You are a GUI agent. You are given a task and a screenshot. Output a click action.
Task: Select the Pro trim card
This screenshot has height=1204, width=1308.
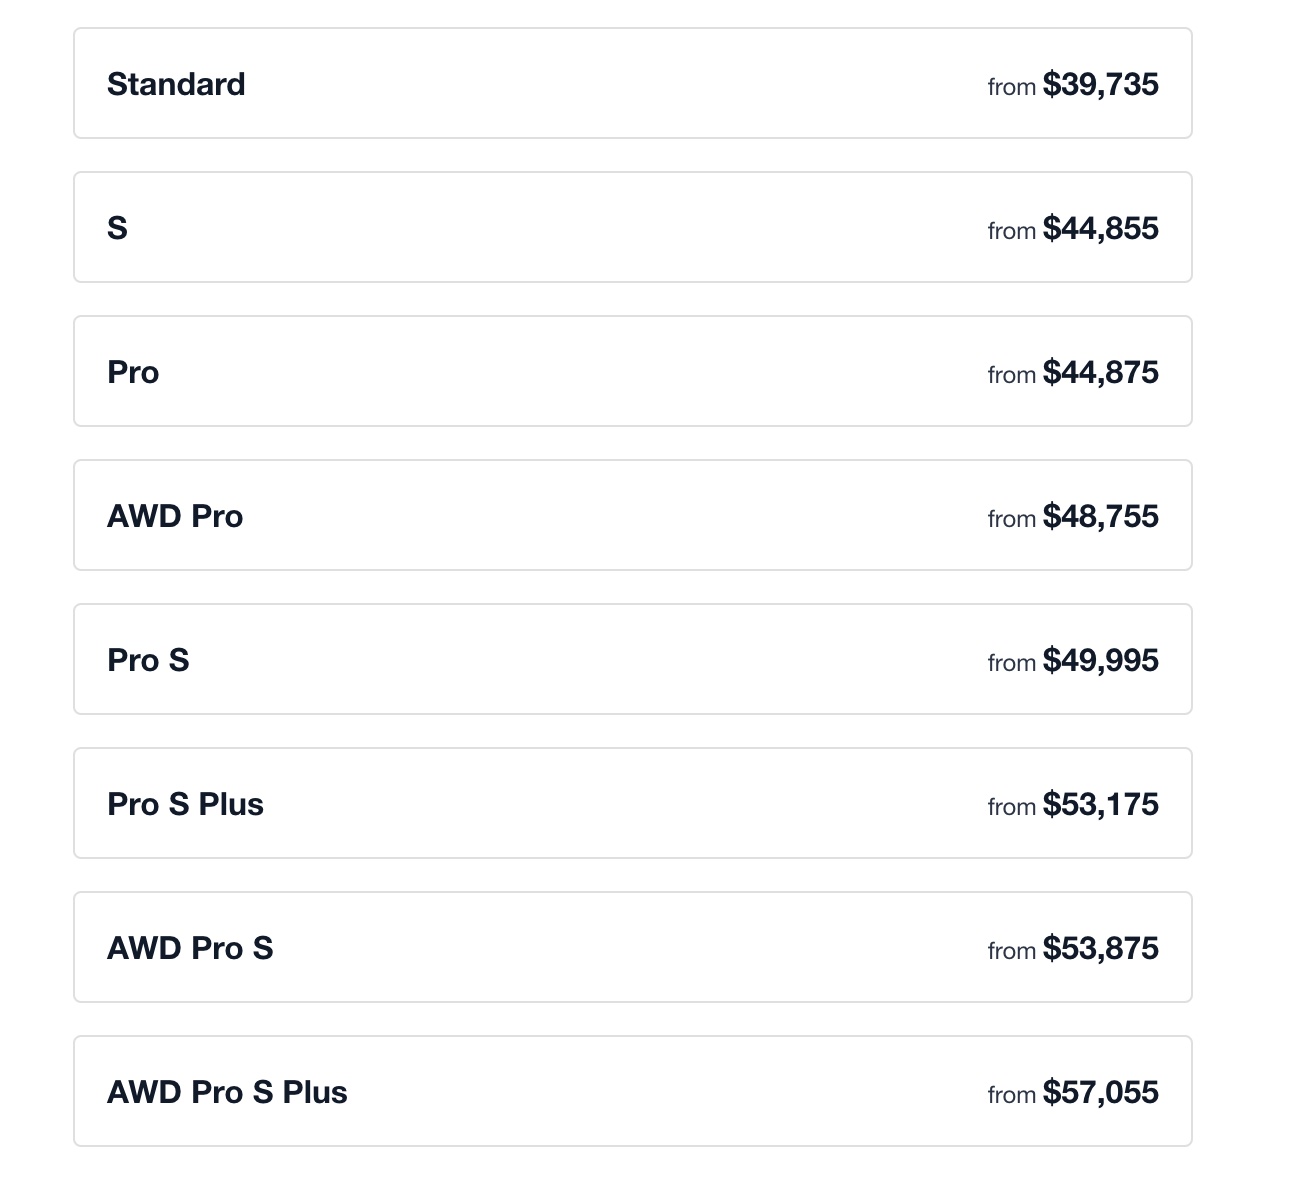pyautogui.click(x=632, y=372)
